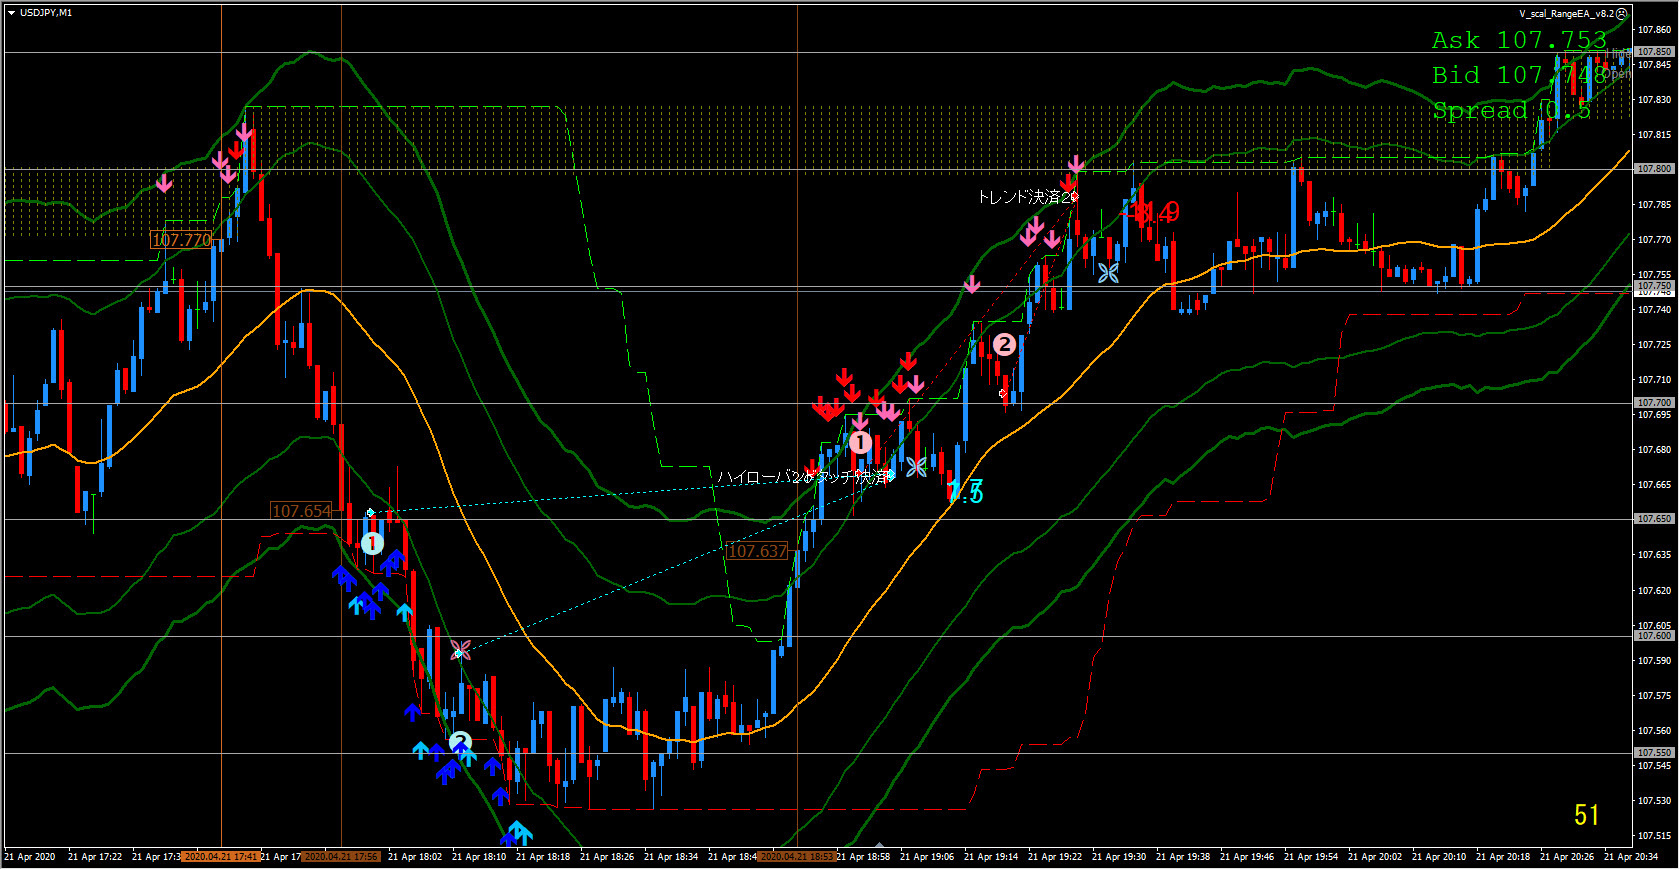Click the 107.550 price level tag

(1654, 753)
